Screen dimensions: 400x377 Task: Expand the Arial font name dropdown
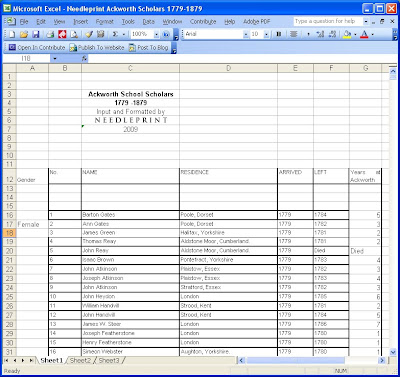pos(246,34)
